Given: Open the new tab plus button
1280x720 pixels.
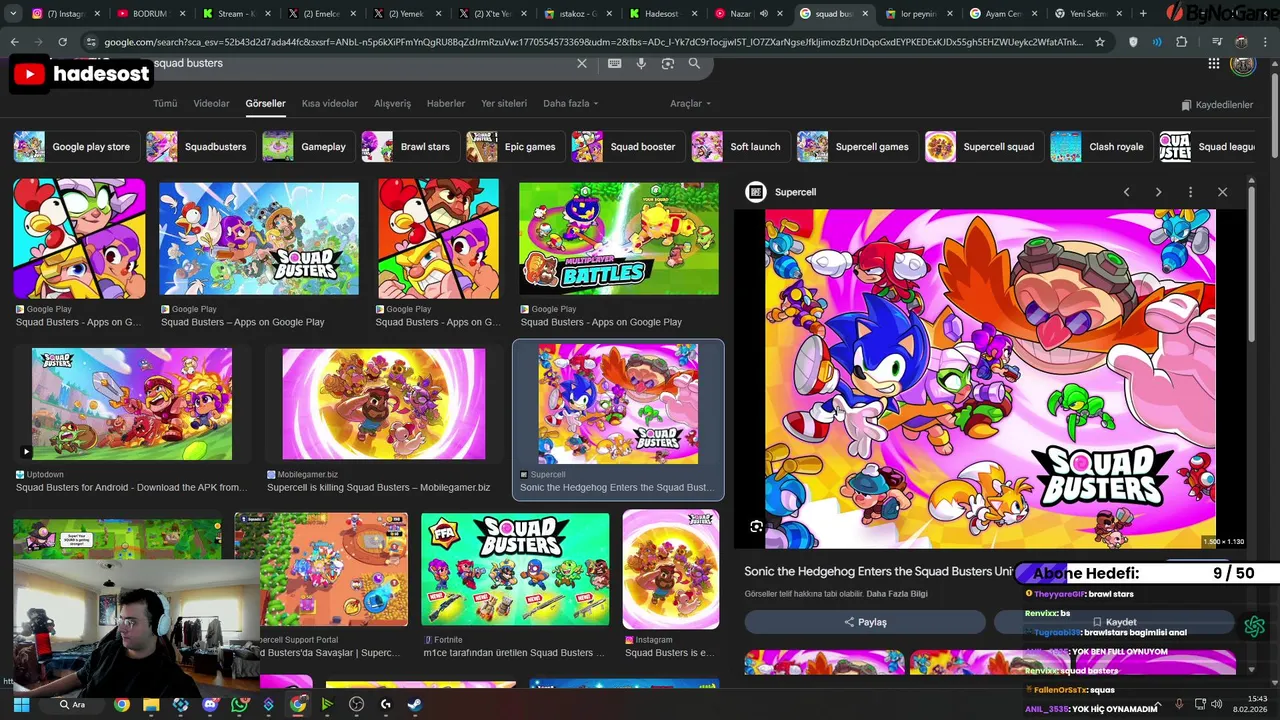Looking at the screenshot, I should click(x=1143, y=14).
